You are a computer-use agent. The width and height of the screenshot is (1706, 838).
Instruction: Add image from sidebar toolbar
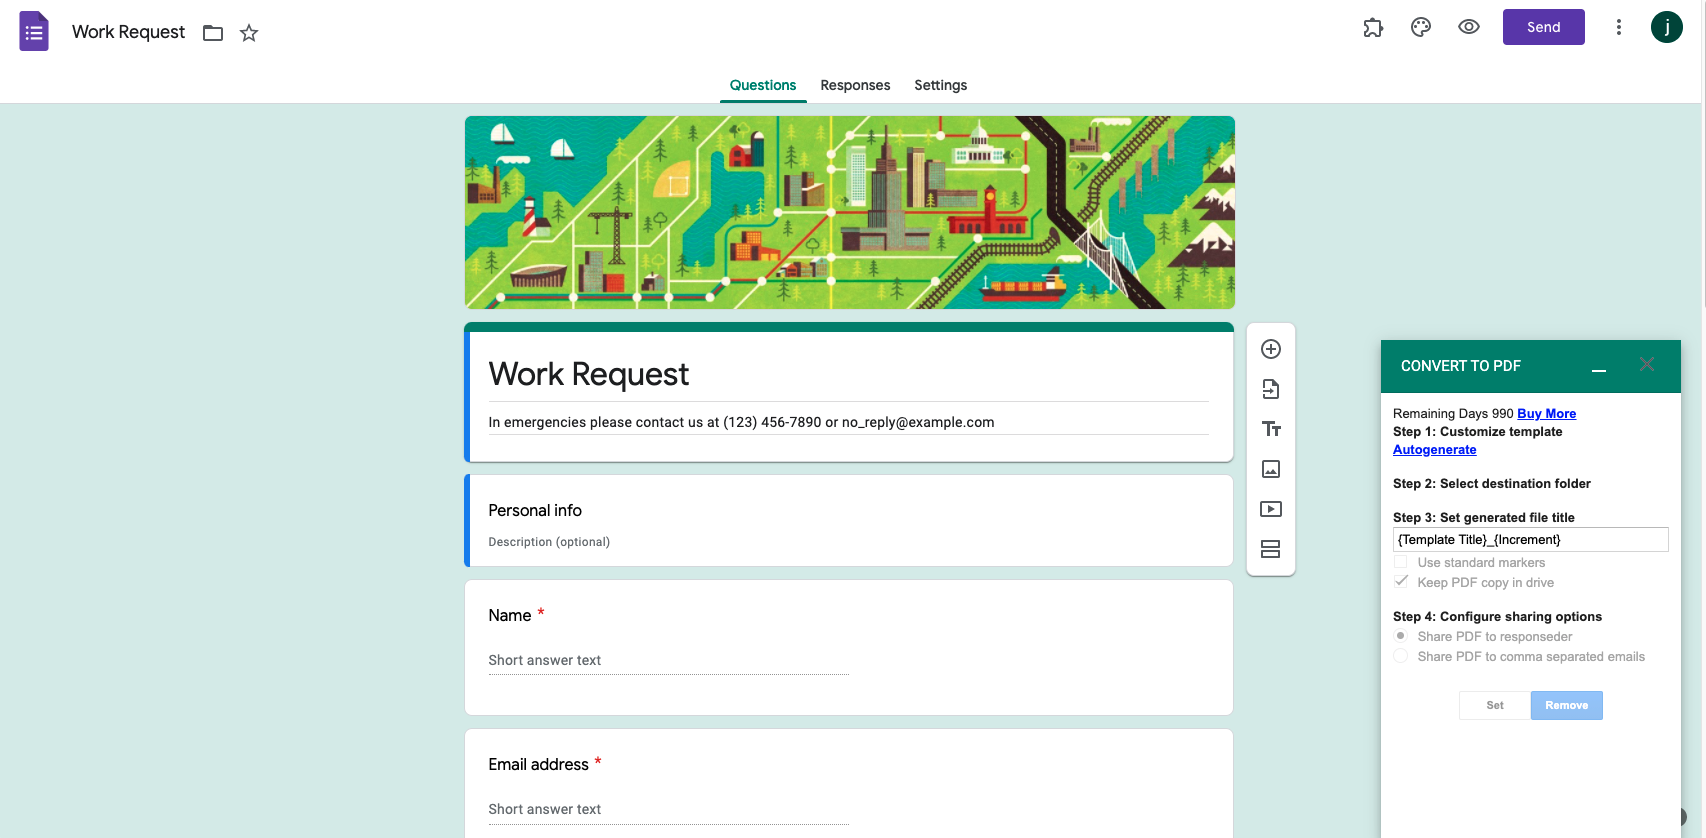click(x=1271, y=469)
